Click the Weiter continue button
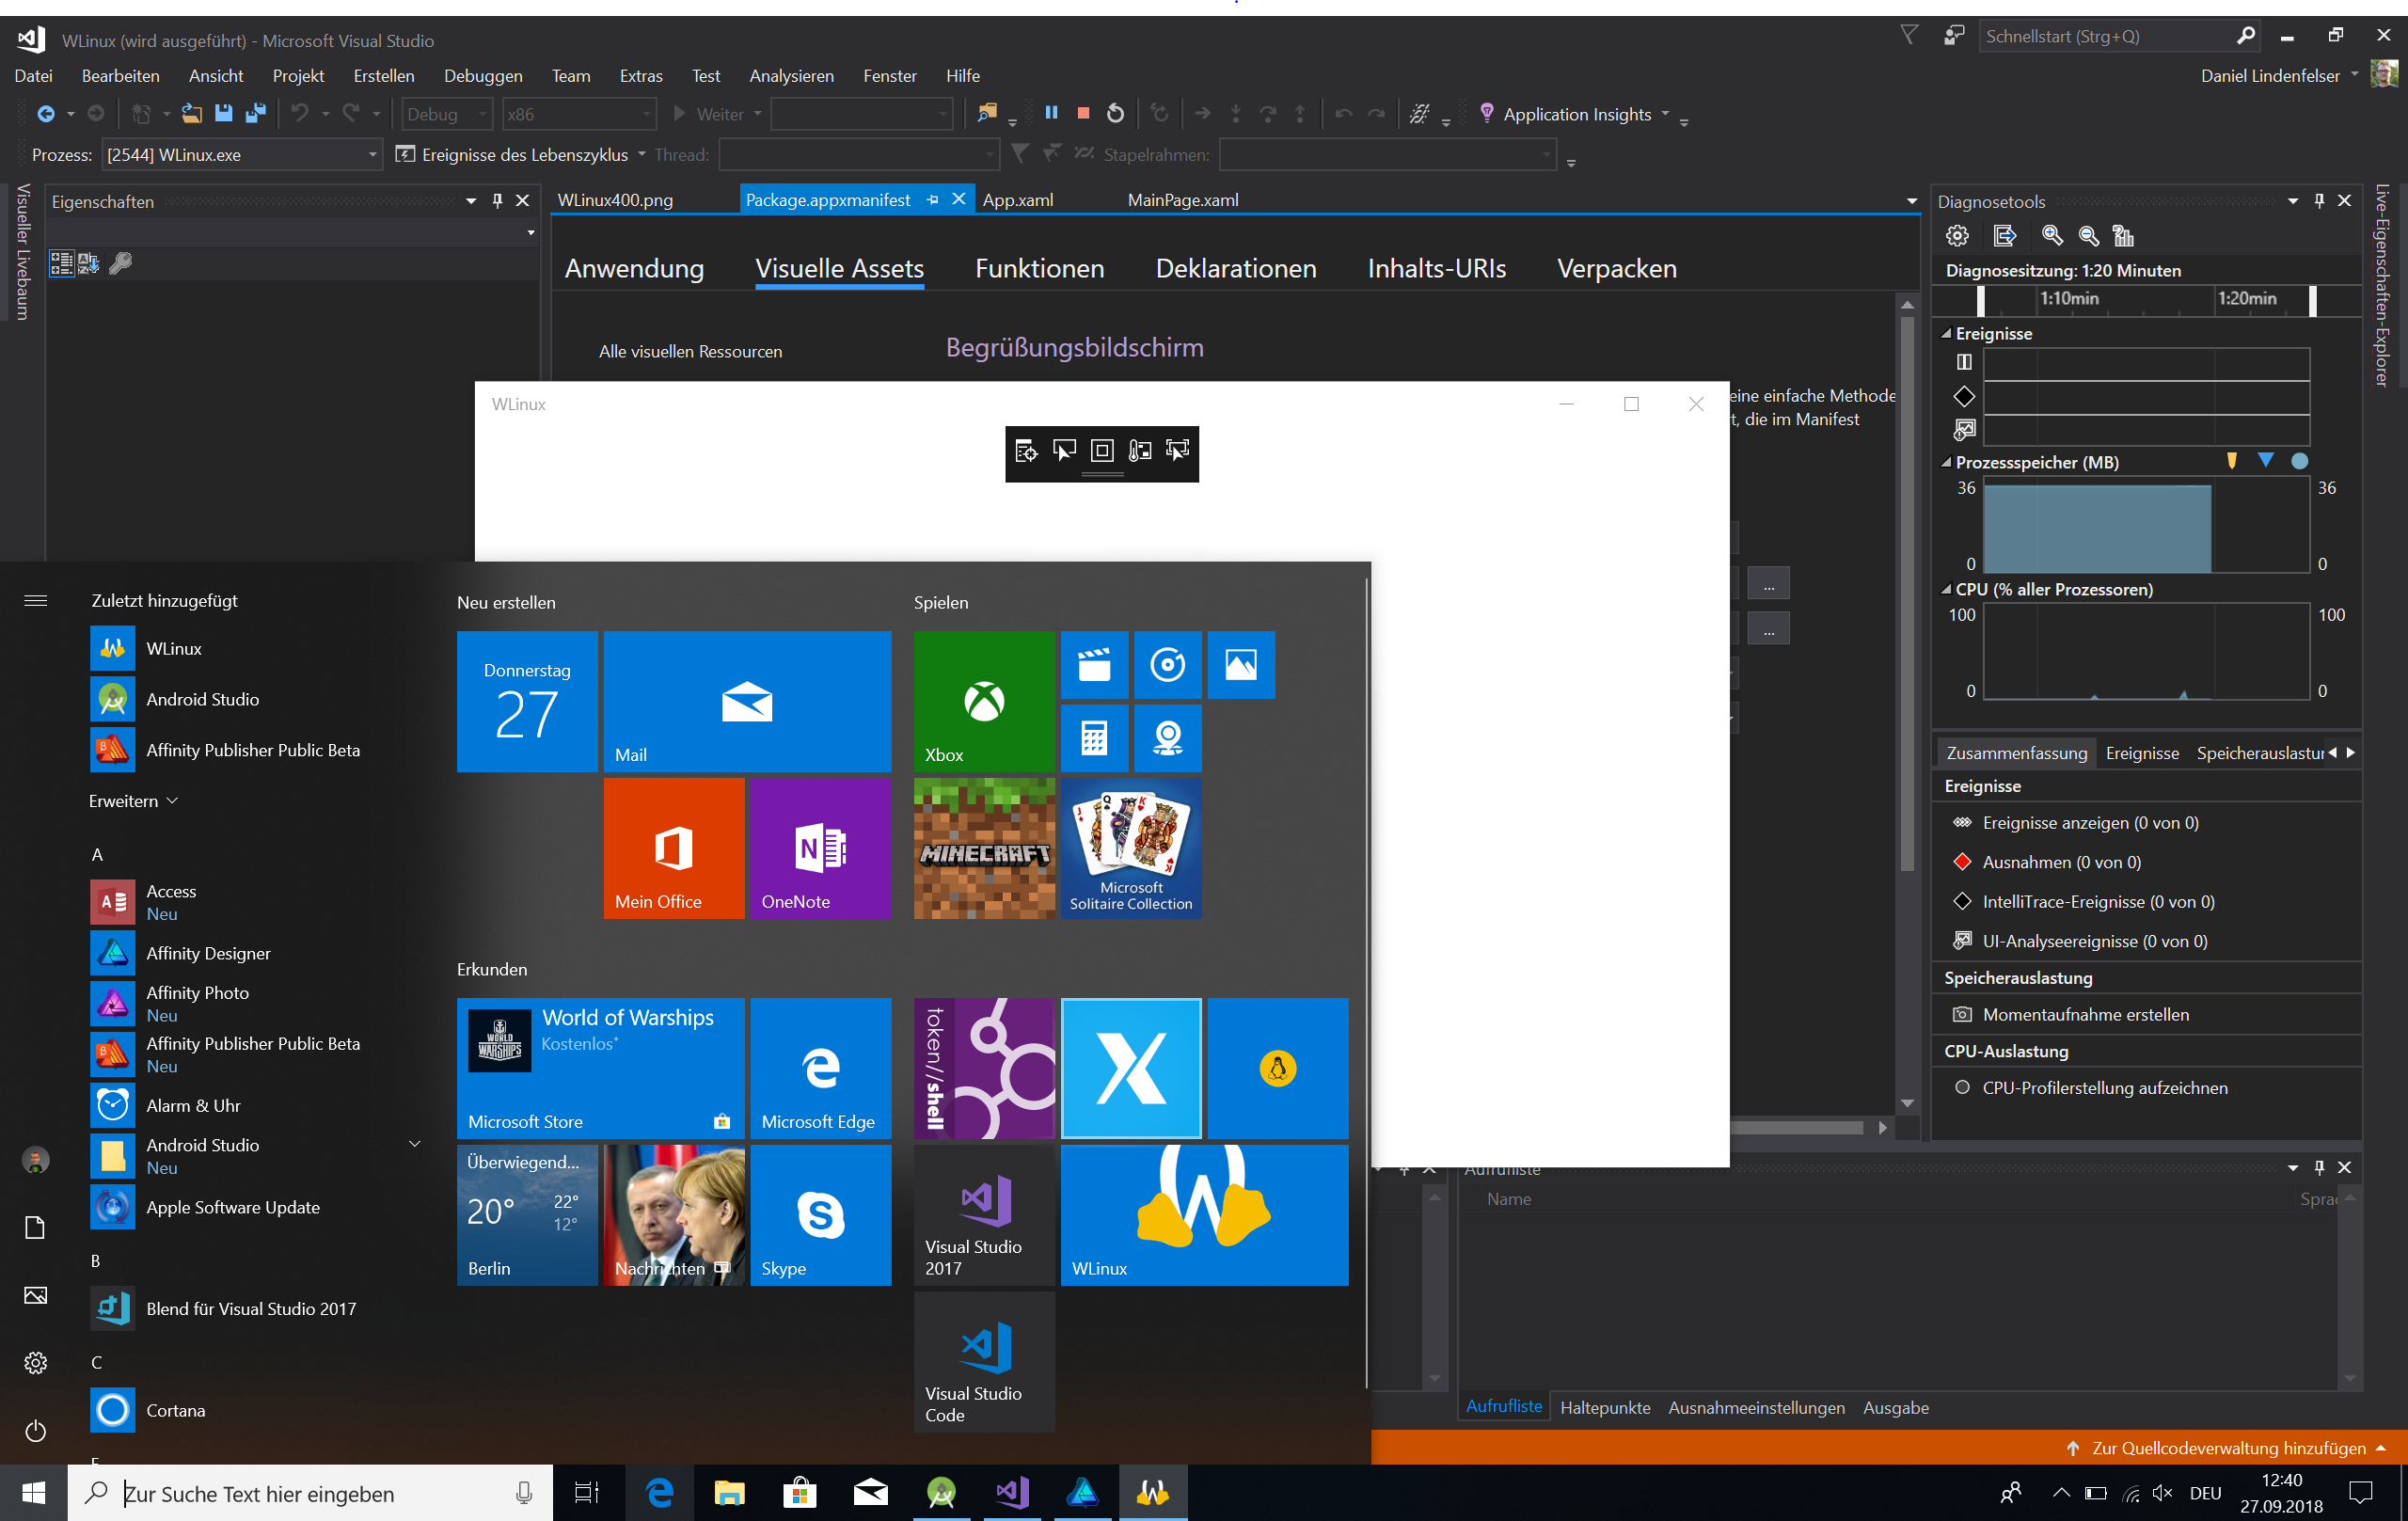Viewport: 2408px width, 1521px height. [708, 114]
